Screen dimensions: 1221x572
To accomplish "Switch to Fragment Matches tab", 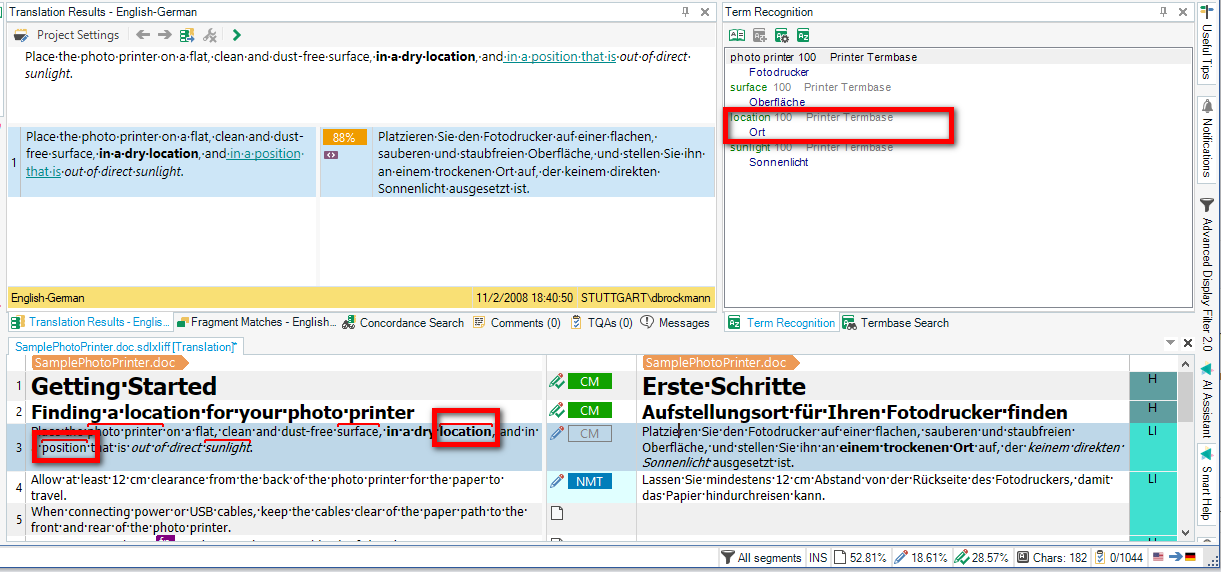I will click(x=255, y=322).
